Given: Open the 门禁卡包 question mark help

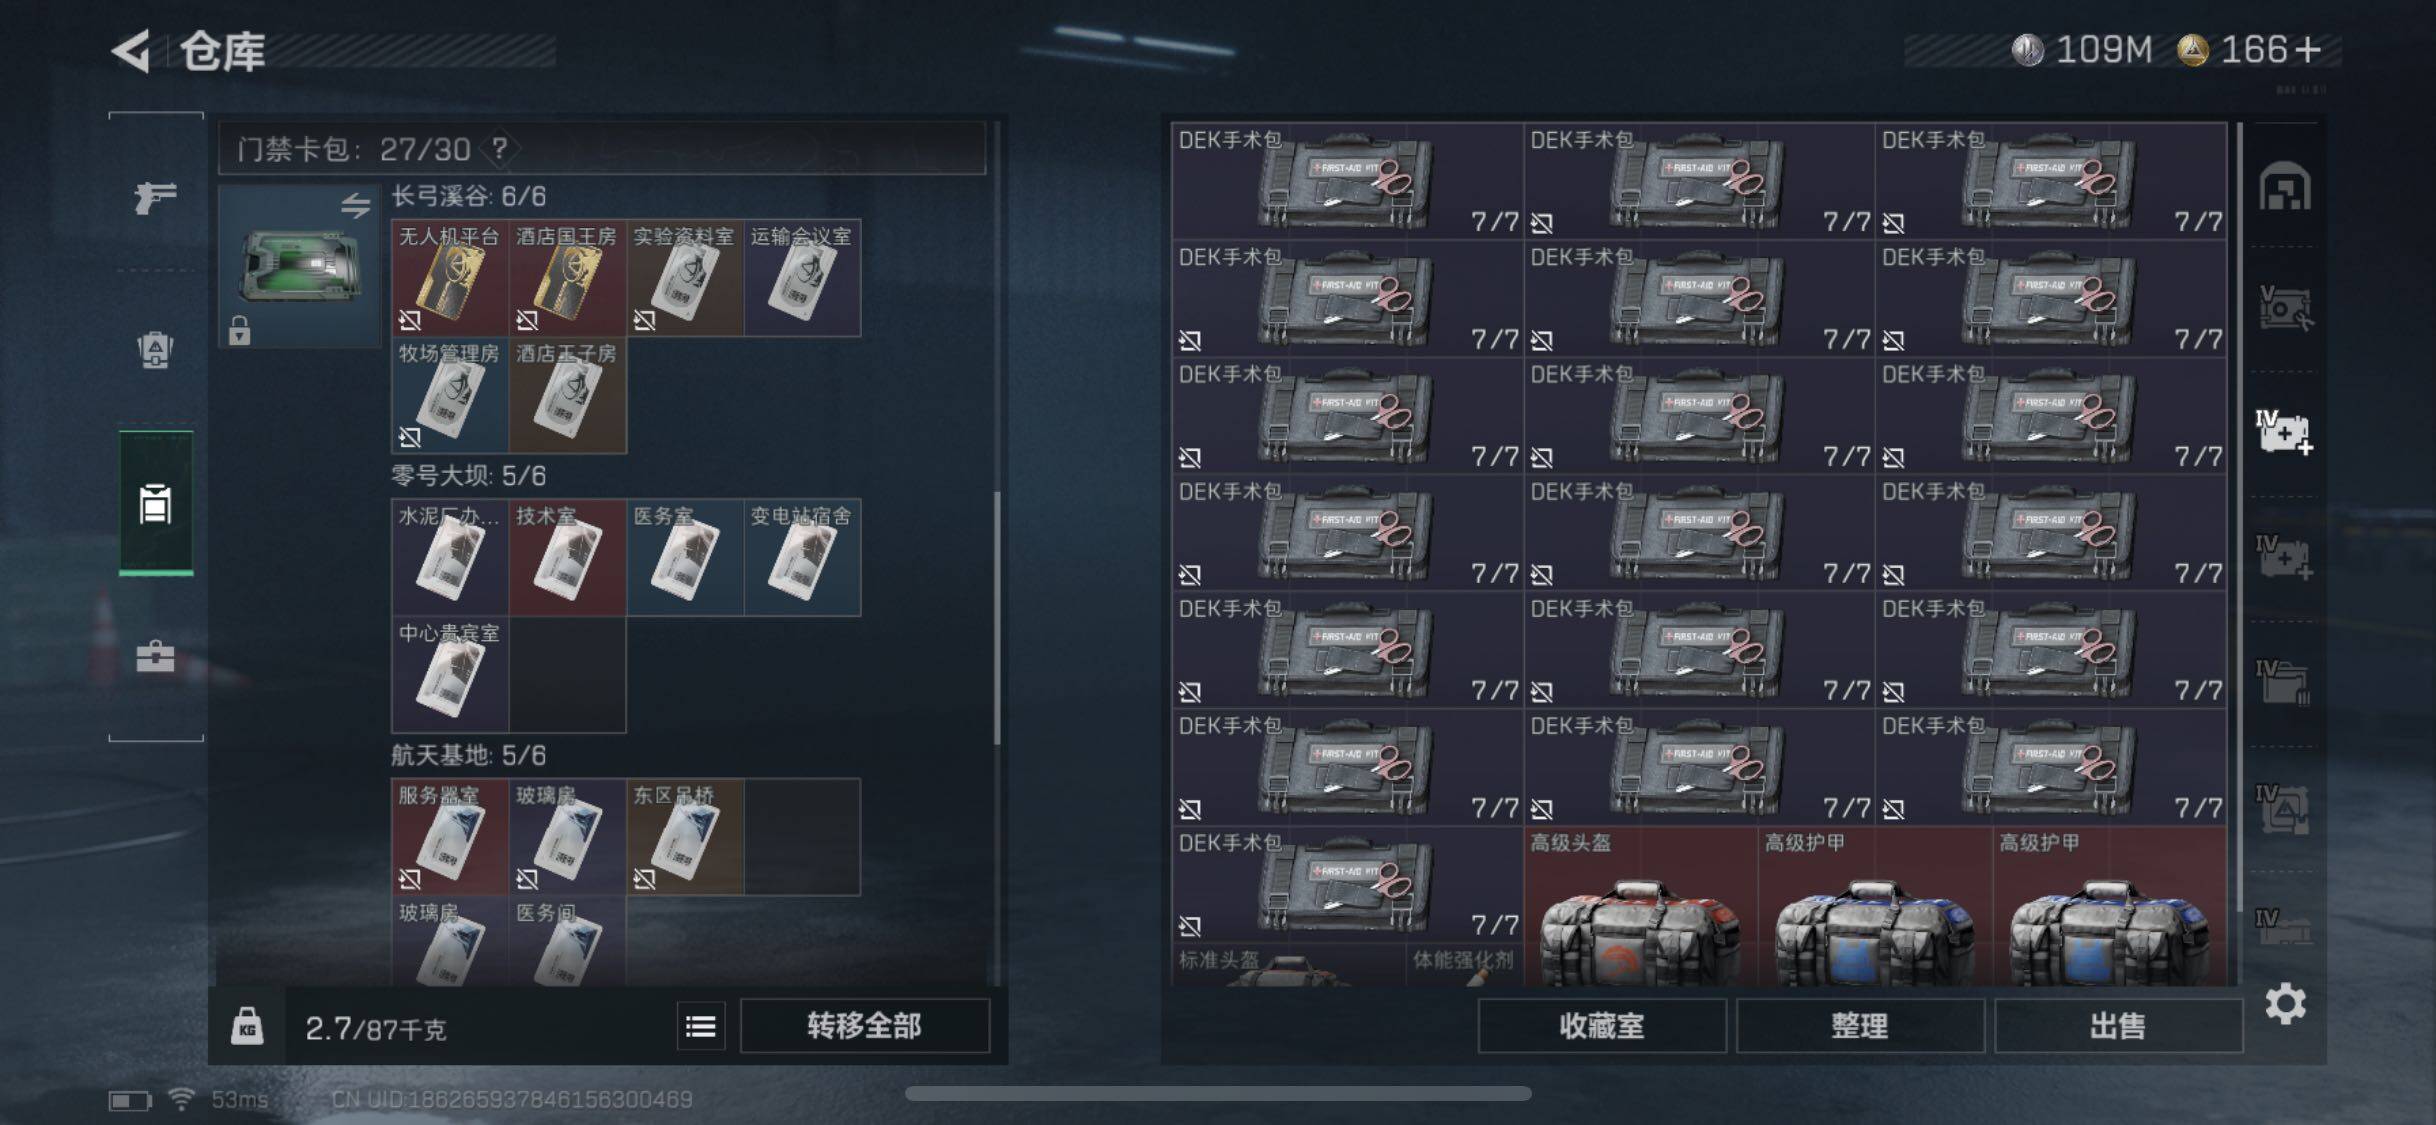Looking at the screenshot, I should (x=499, y=149).
